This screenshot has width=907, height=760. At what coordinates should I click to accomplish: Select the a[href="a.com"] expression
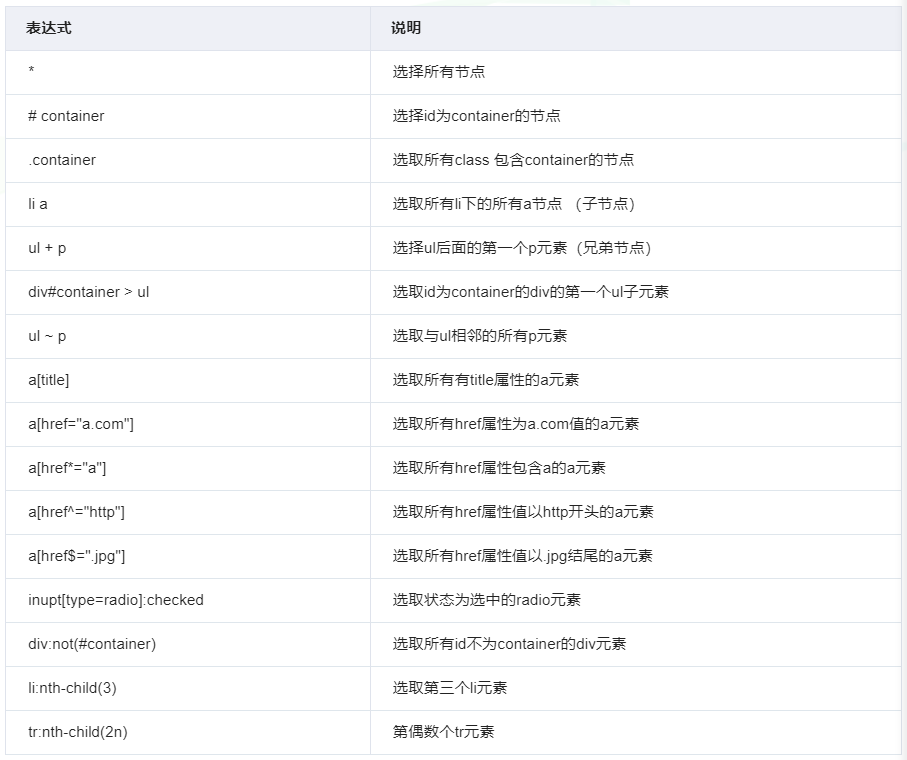pos(80,424)
